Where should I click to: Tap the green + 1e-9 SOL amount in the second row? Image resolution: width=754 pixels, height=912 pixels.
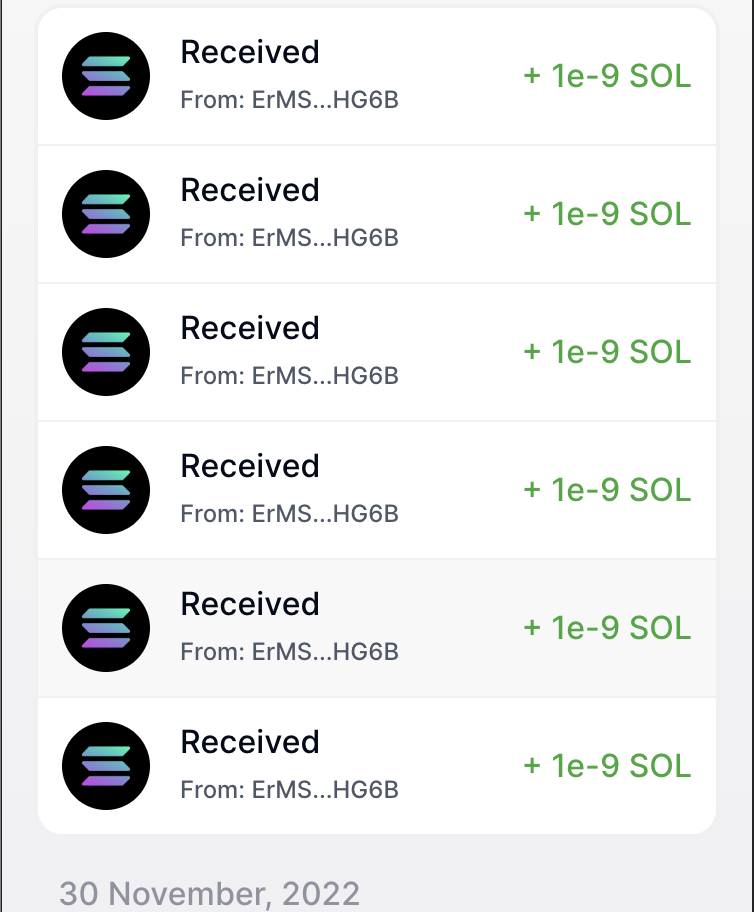coord(606,213)
